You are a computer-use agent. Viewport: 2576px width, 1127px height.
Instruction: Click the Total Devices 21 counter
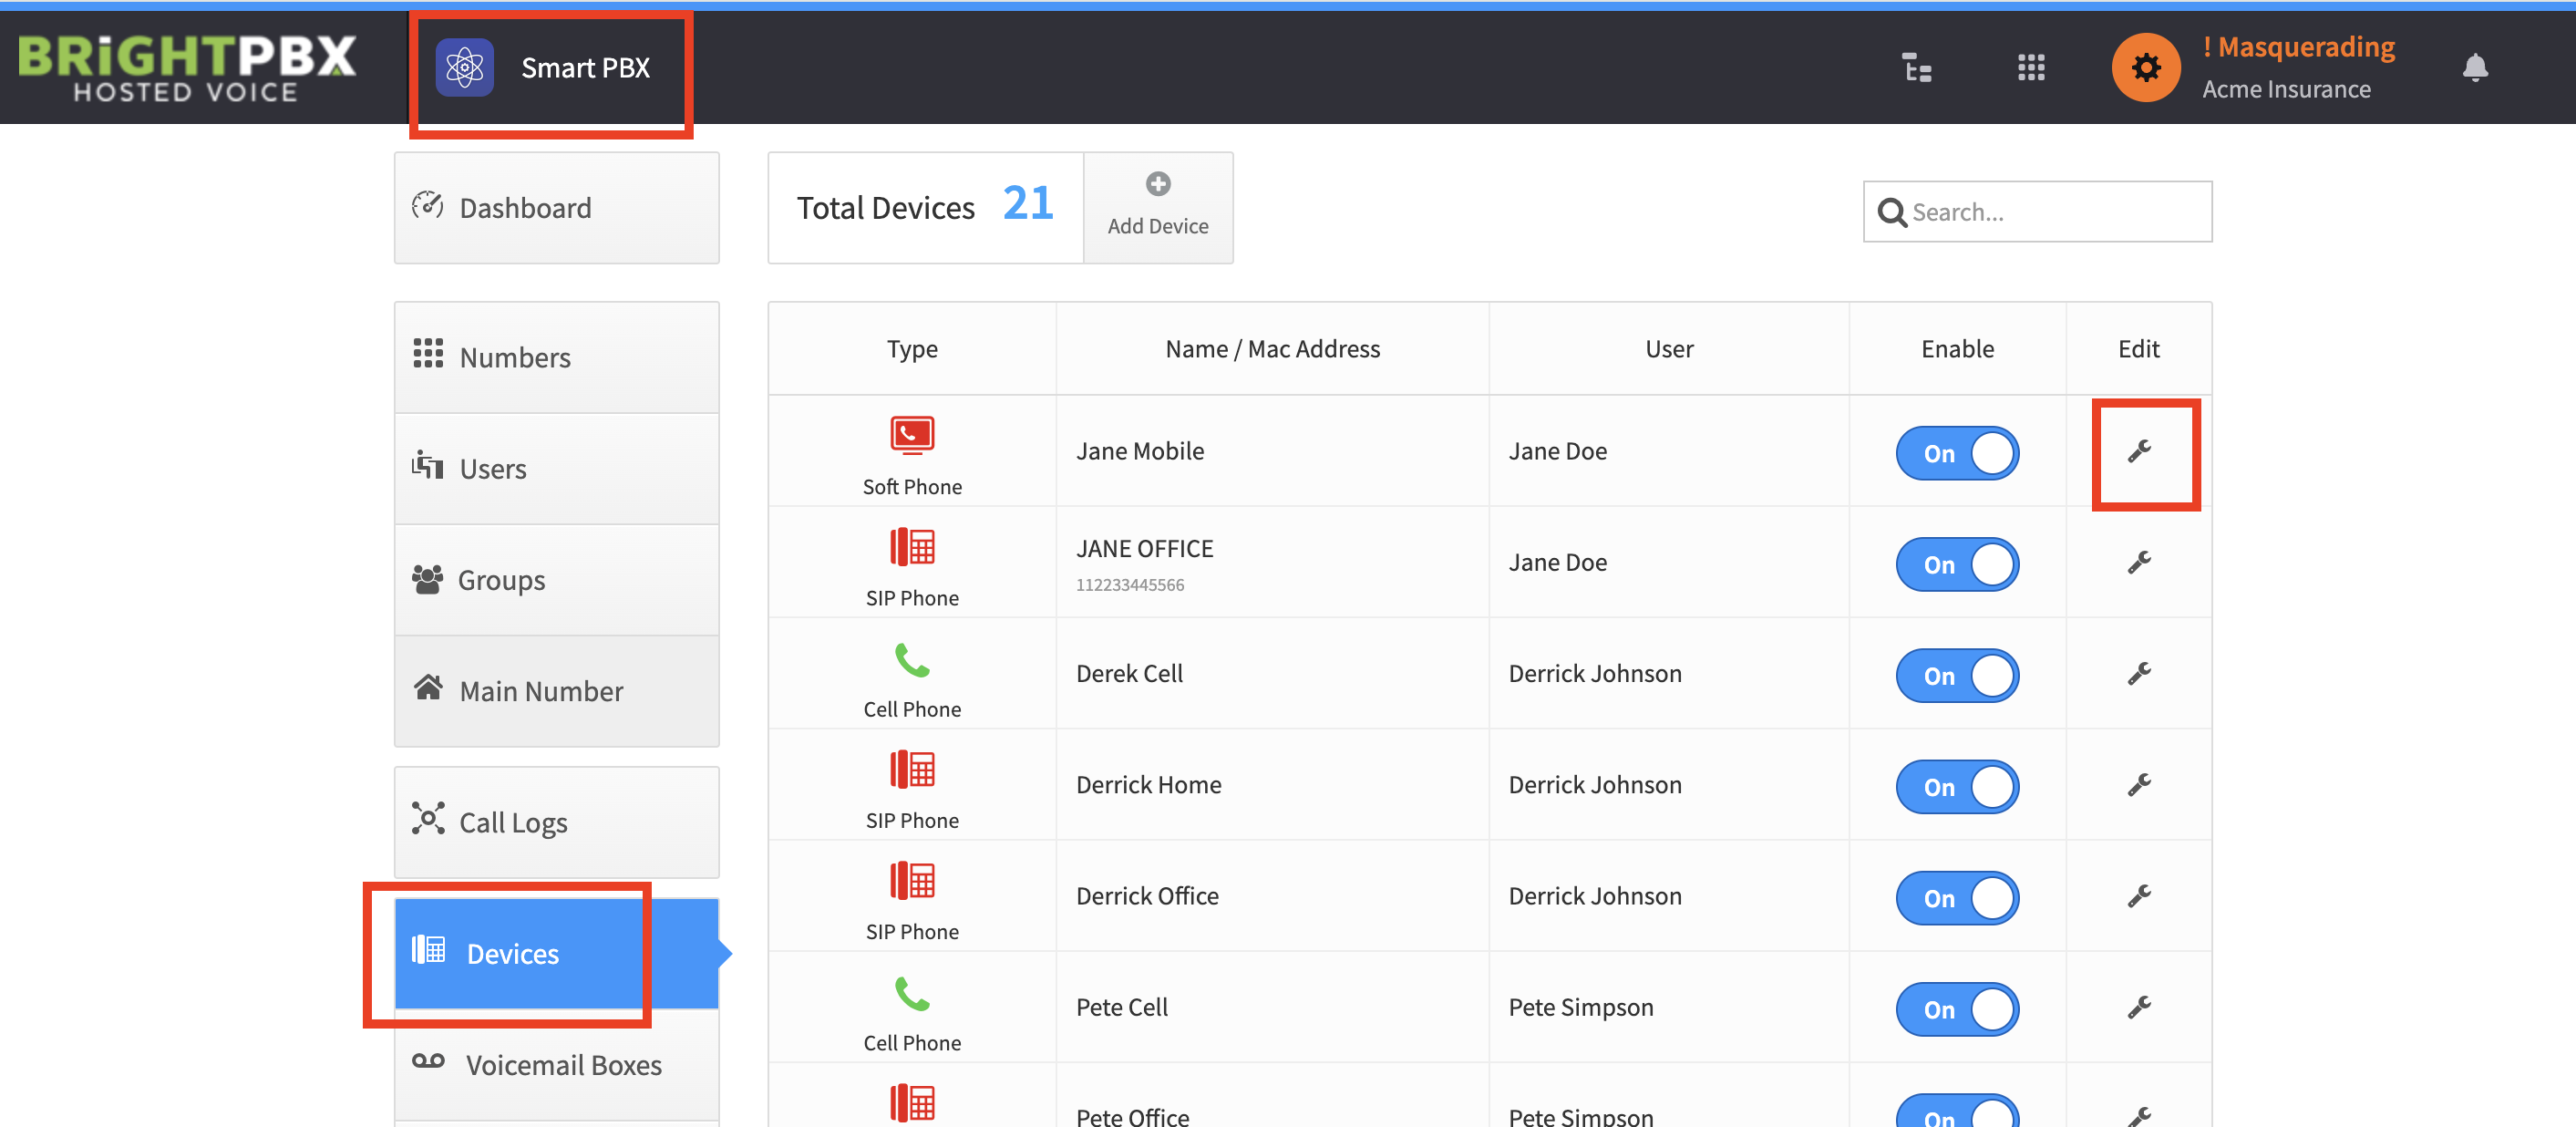click(925, 208)
